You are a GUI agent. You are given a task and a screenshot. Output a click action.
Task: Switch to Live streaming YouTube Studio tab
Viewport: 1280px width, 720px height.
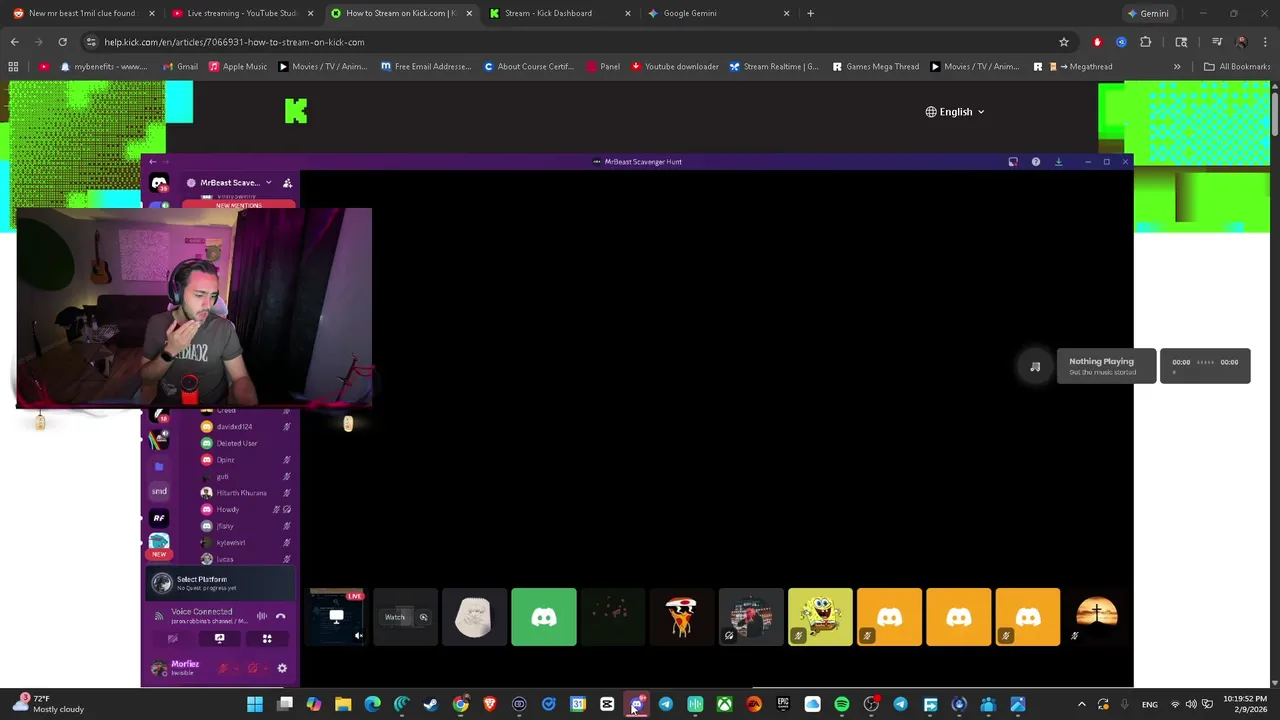point(241,13)
